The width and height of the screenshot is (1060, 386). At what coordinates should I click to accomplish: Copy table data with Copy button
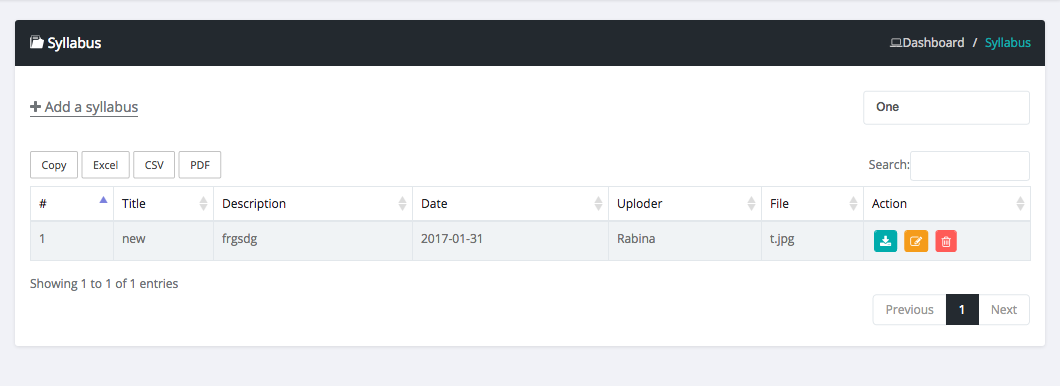tap(54, 165)
